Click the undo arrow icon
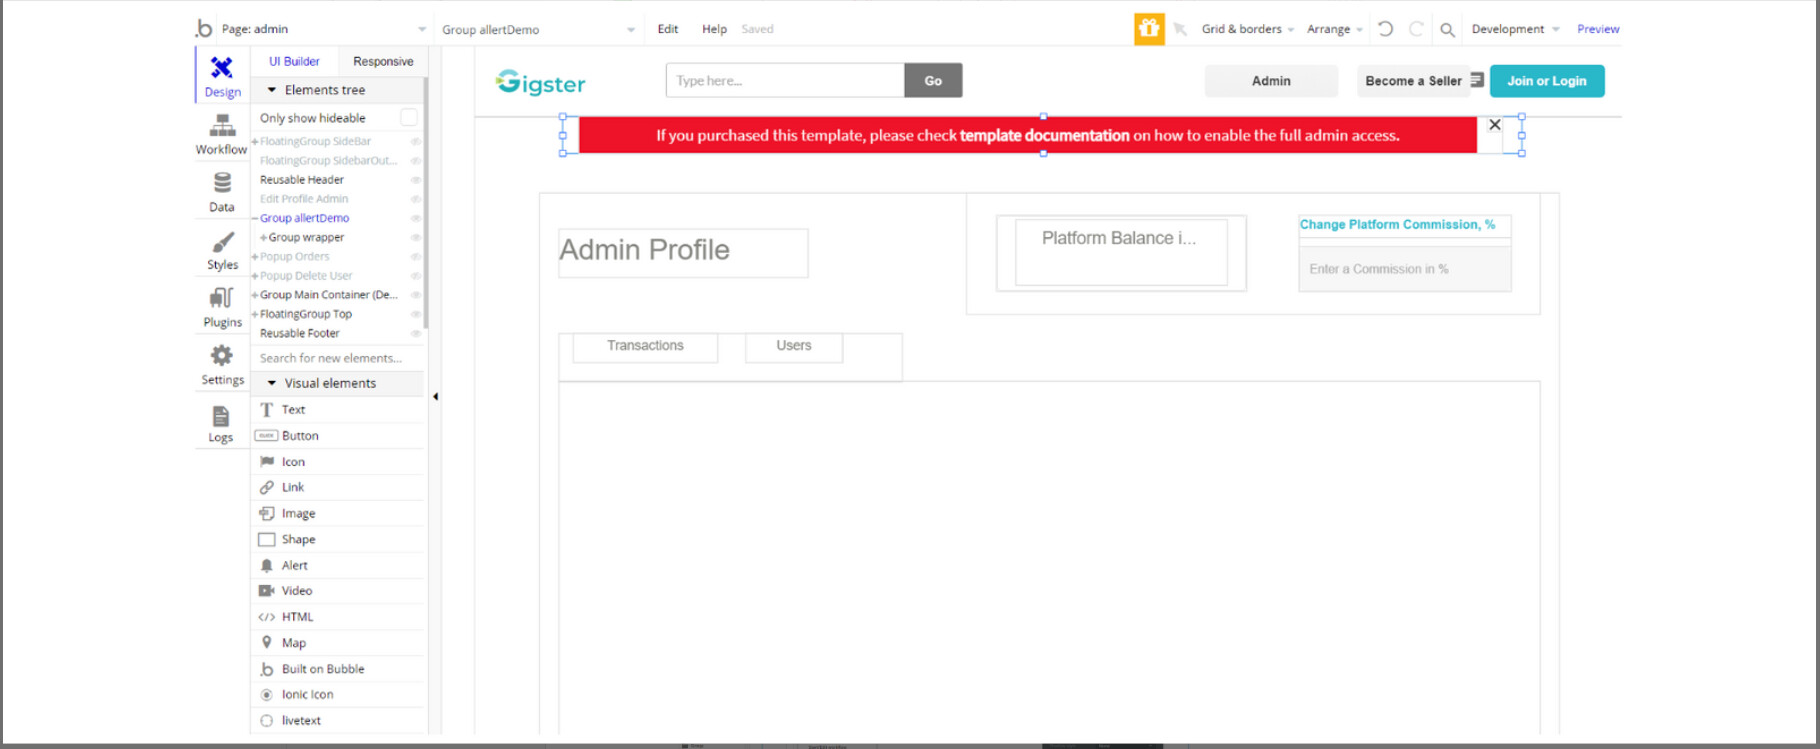Screen dimensions: 1820x749 1385,29
